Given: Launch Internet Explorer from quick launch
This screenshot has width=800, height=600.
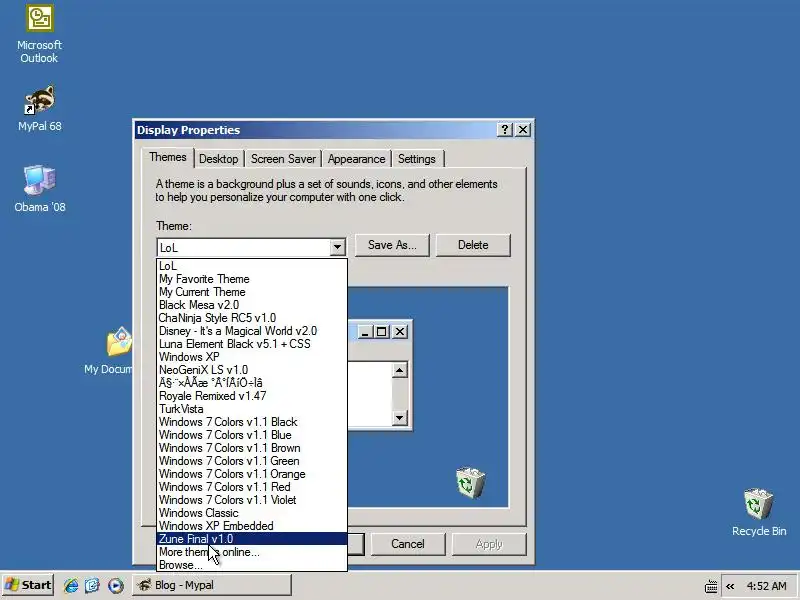Looking at the screenshot, I should [x=71, y=585].
